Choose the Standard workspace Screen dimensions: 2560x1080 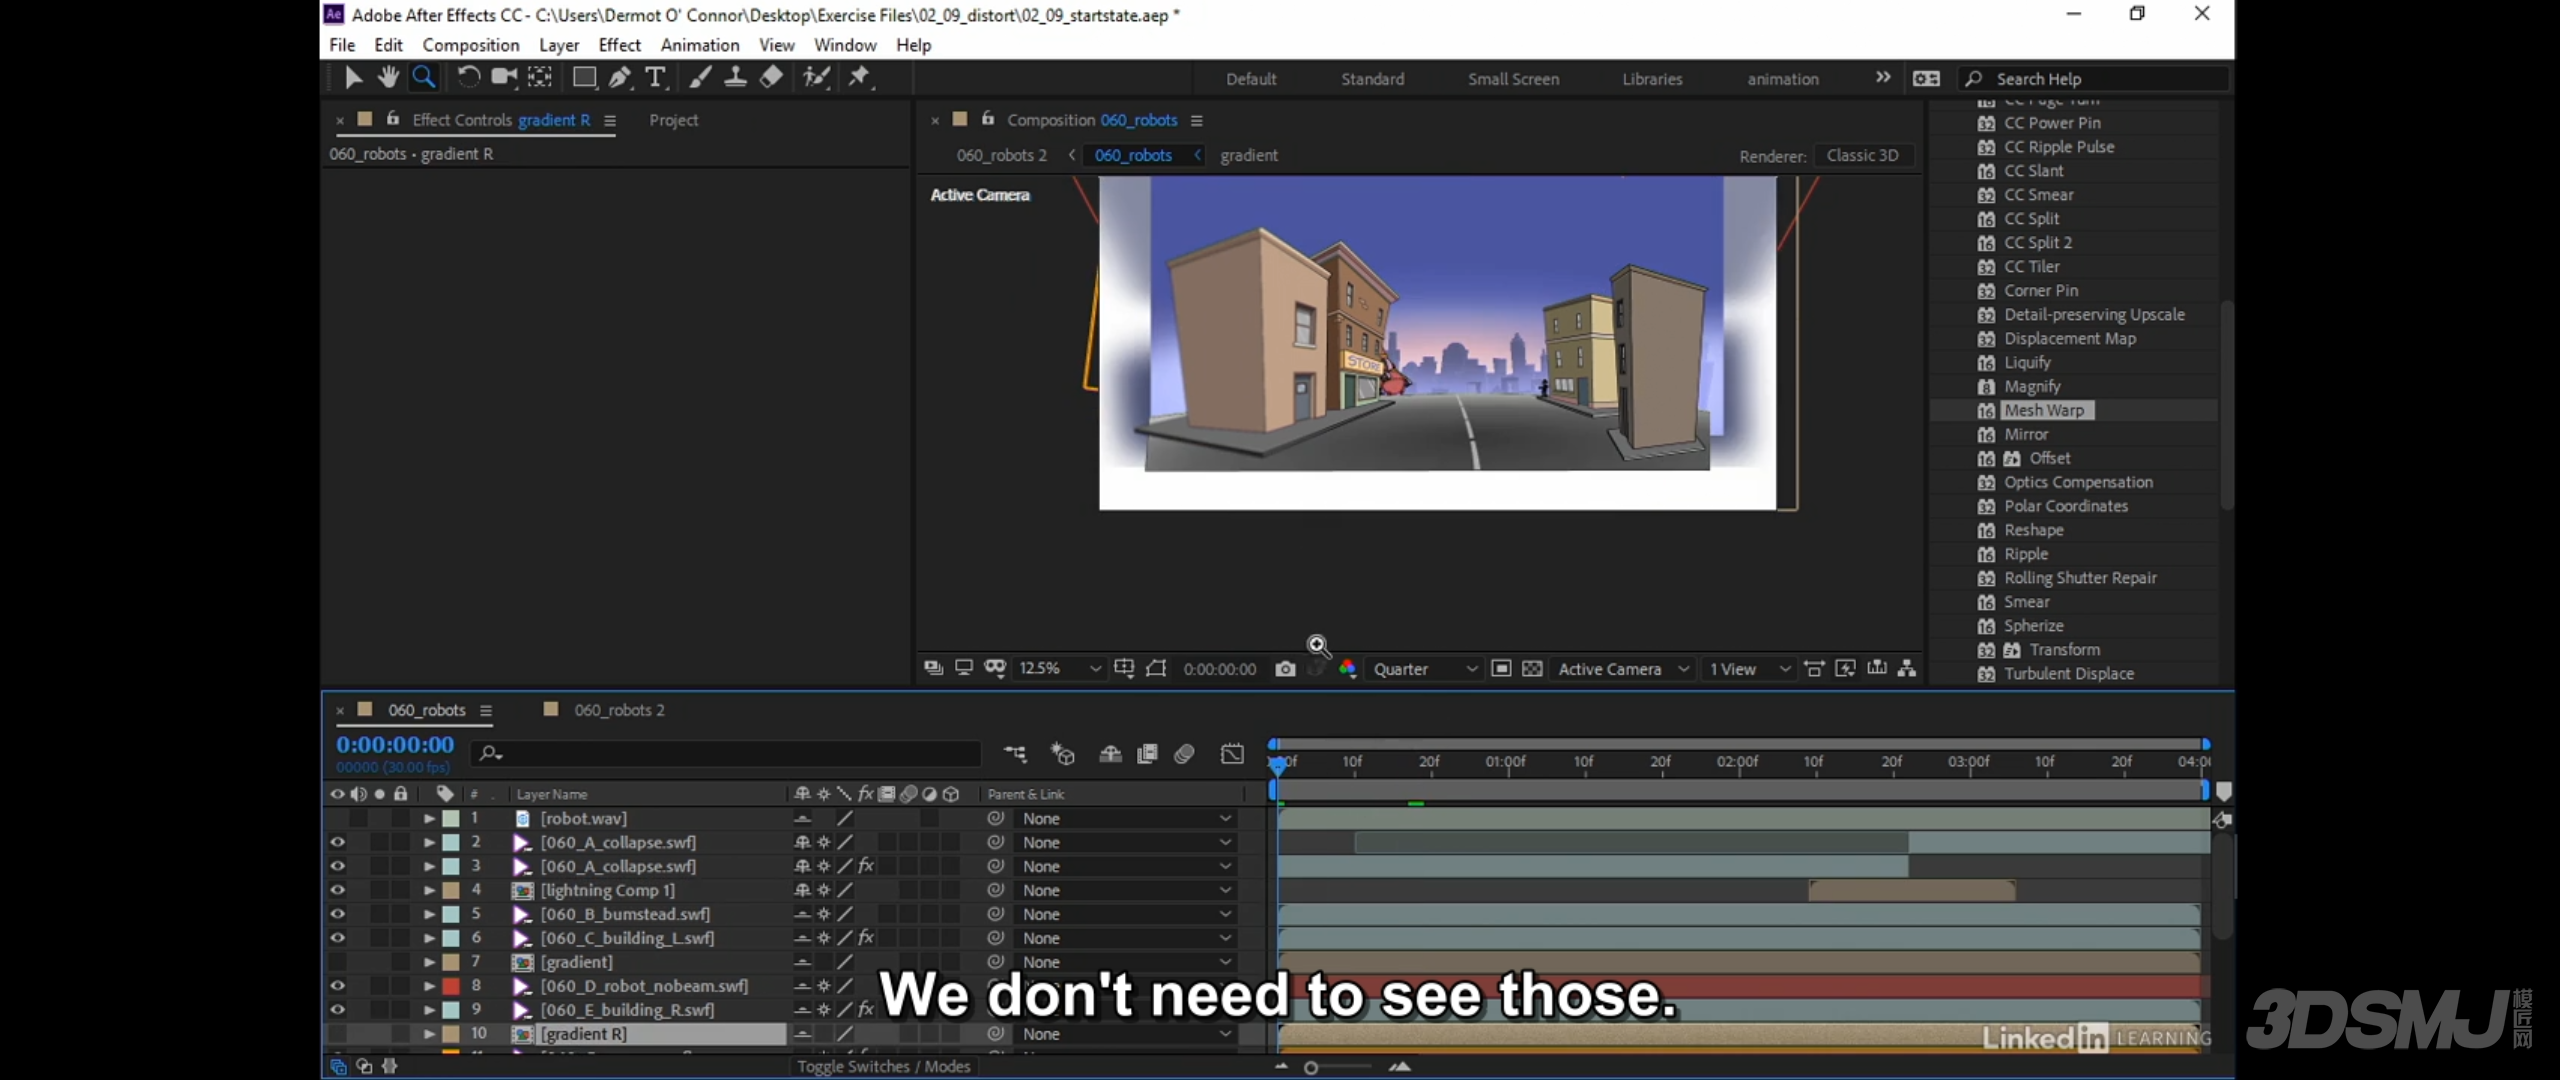pos(1372,79)
